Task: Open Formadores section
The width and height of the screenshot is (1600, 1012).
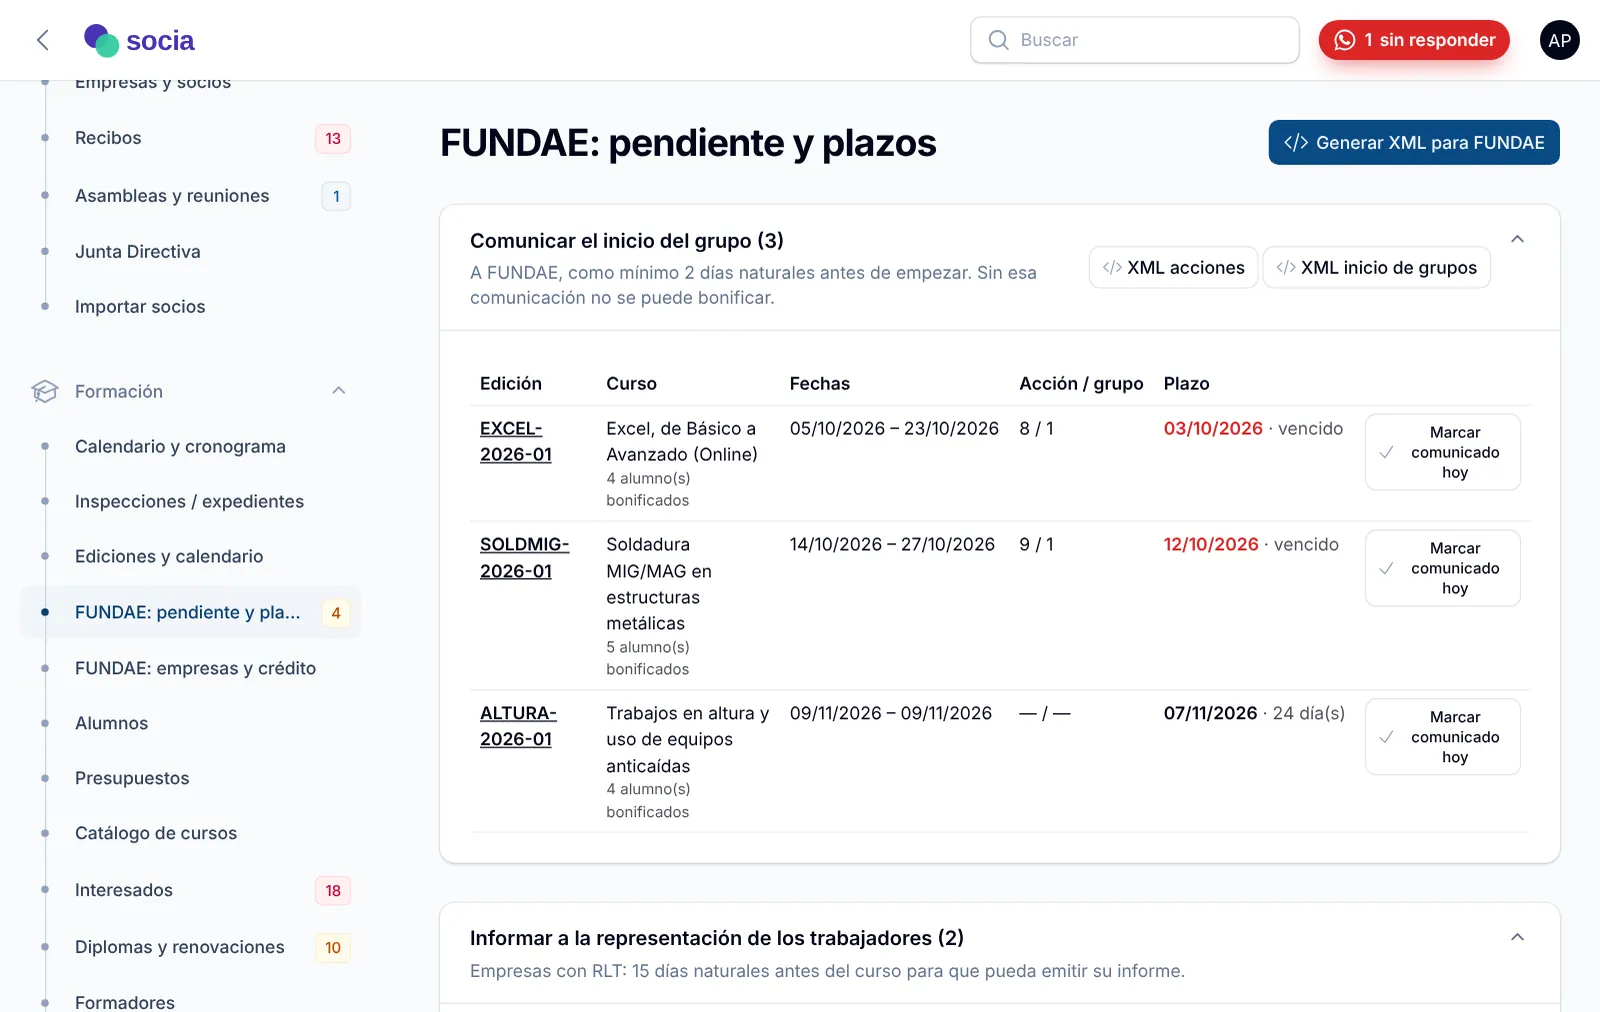Action: click(125, 1002)
